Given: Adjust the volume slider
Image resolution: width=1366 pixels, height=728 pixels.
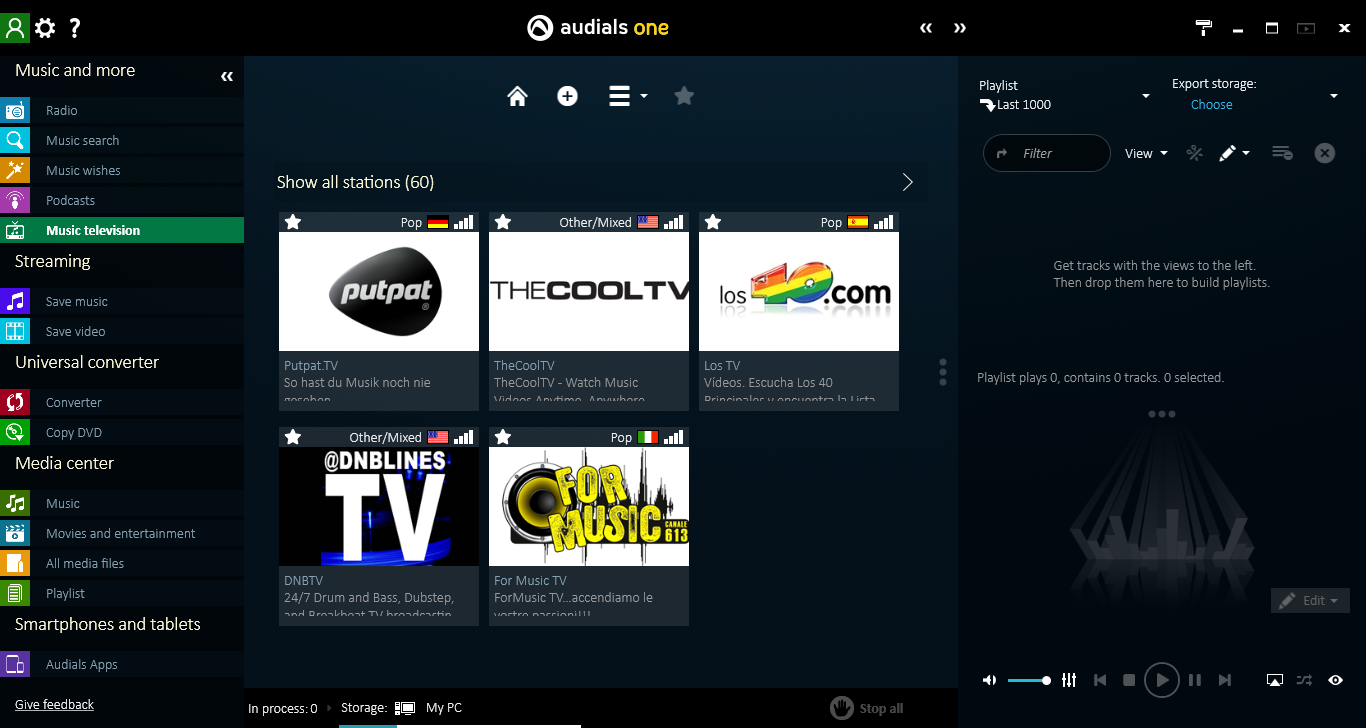Looking at the screenshot, I should point(1029,680).
